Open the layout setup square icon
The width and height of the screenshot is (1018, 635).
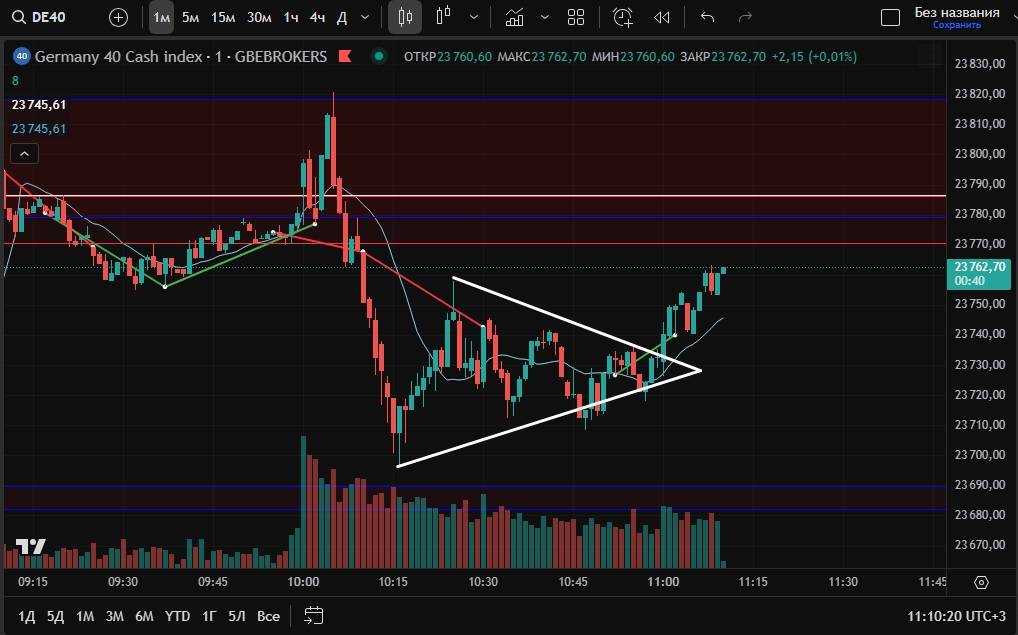[x=890, y=18]
